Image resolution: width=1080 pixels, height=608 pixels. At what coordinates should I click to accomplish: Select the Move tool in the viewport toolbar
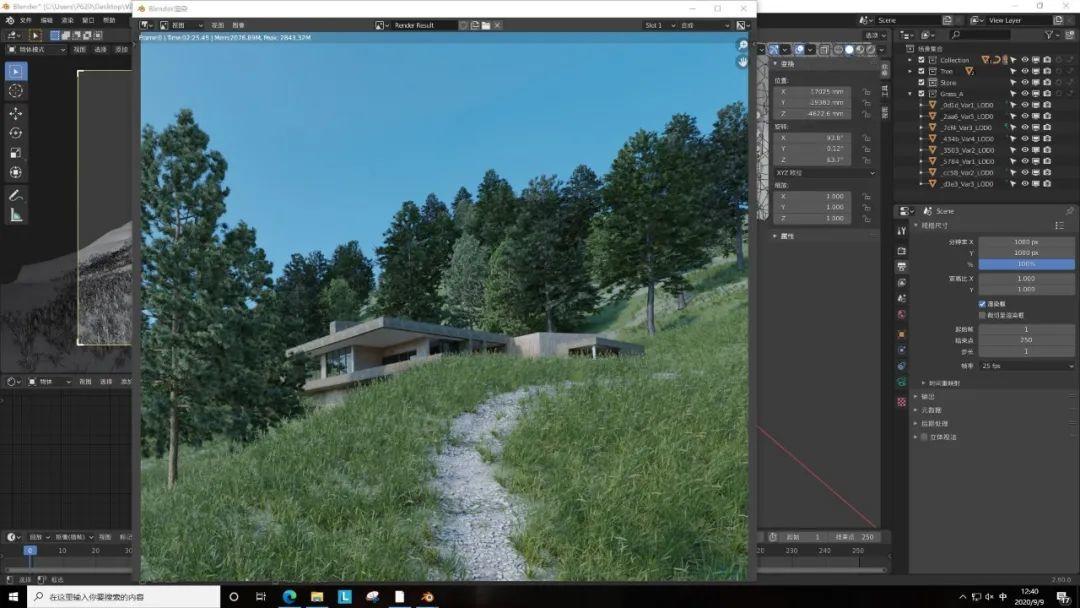point(16,113)
